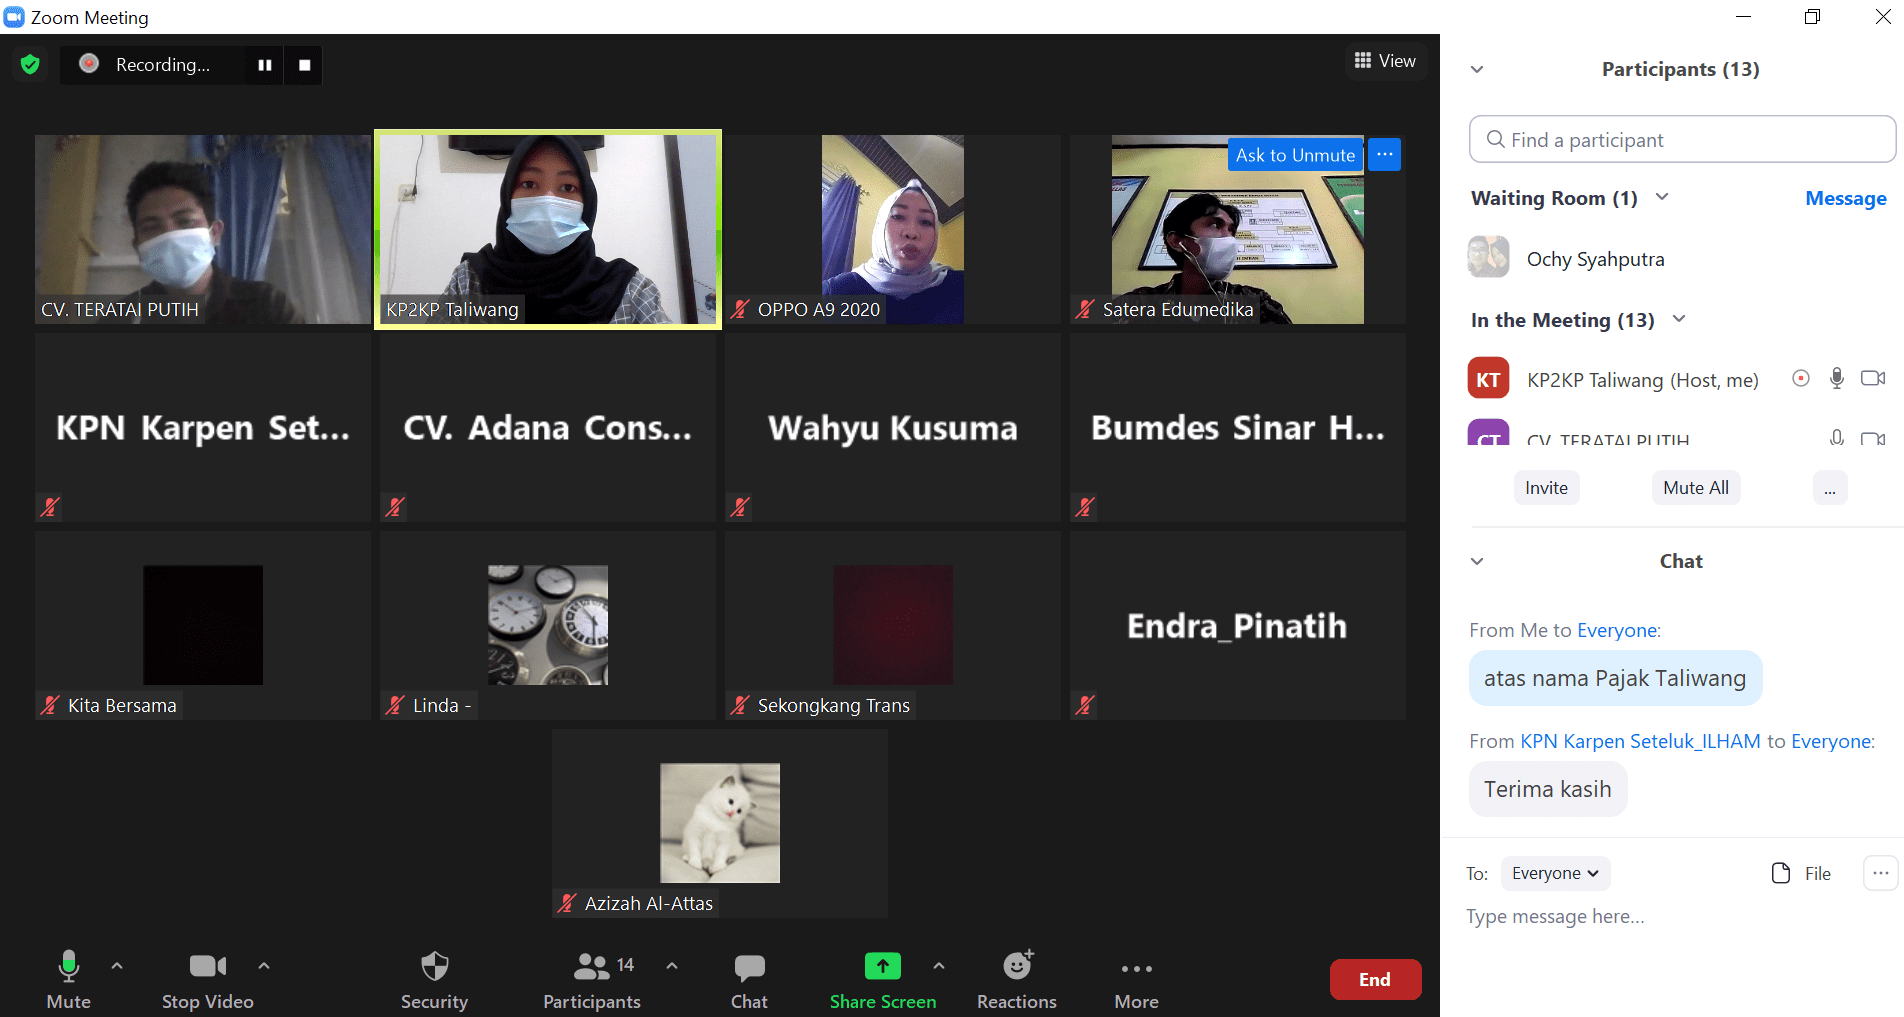The height and width of the screenshot is (1017, 1904).
Task: Click Ask to Unmute on Satera Edumedika
Action: tap(1295, 155)
